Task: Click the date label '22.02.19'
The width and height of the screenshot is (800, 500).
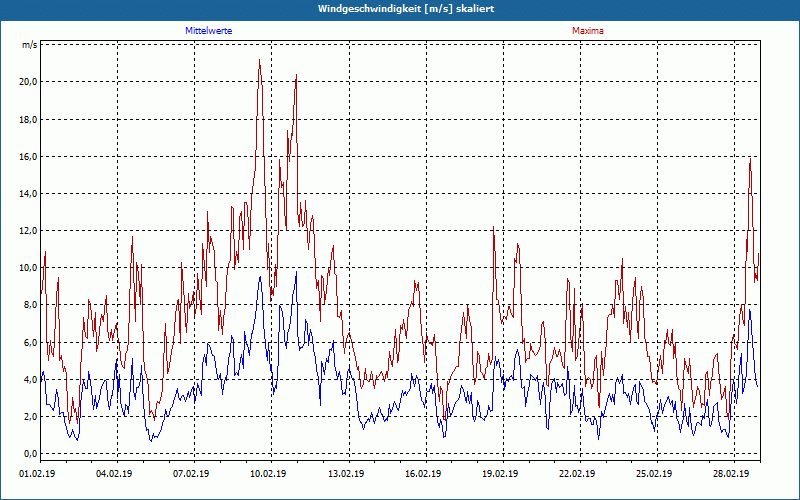Action: [x=577, y=473]
